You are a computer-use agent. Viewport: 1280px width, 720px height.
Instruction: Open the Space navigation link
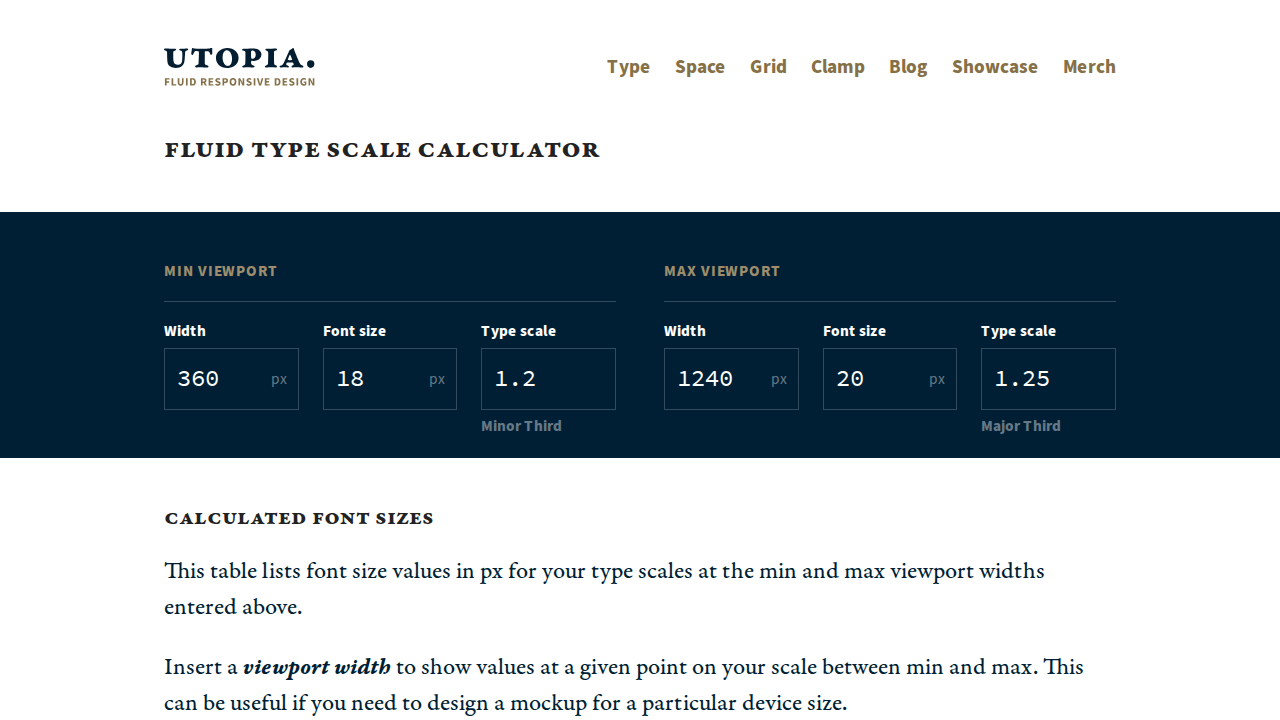tap(700, 67)
